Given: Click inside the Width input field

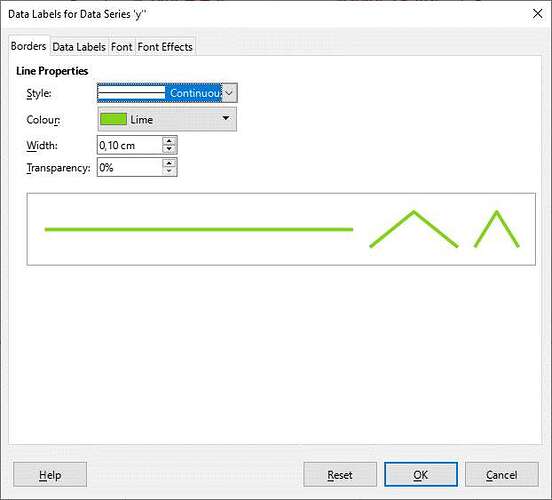Looking at the screenshot, I should pyautogui.click(x=130, y=145).
